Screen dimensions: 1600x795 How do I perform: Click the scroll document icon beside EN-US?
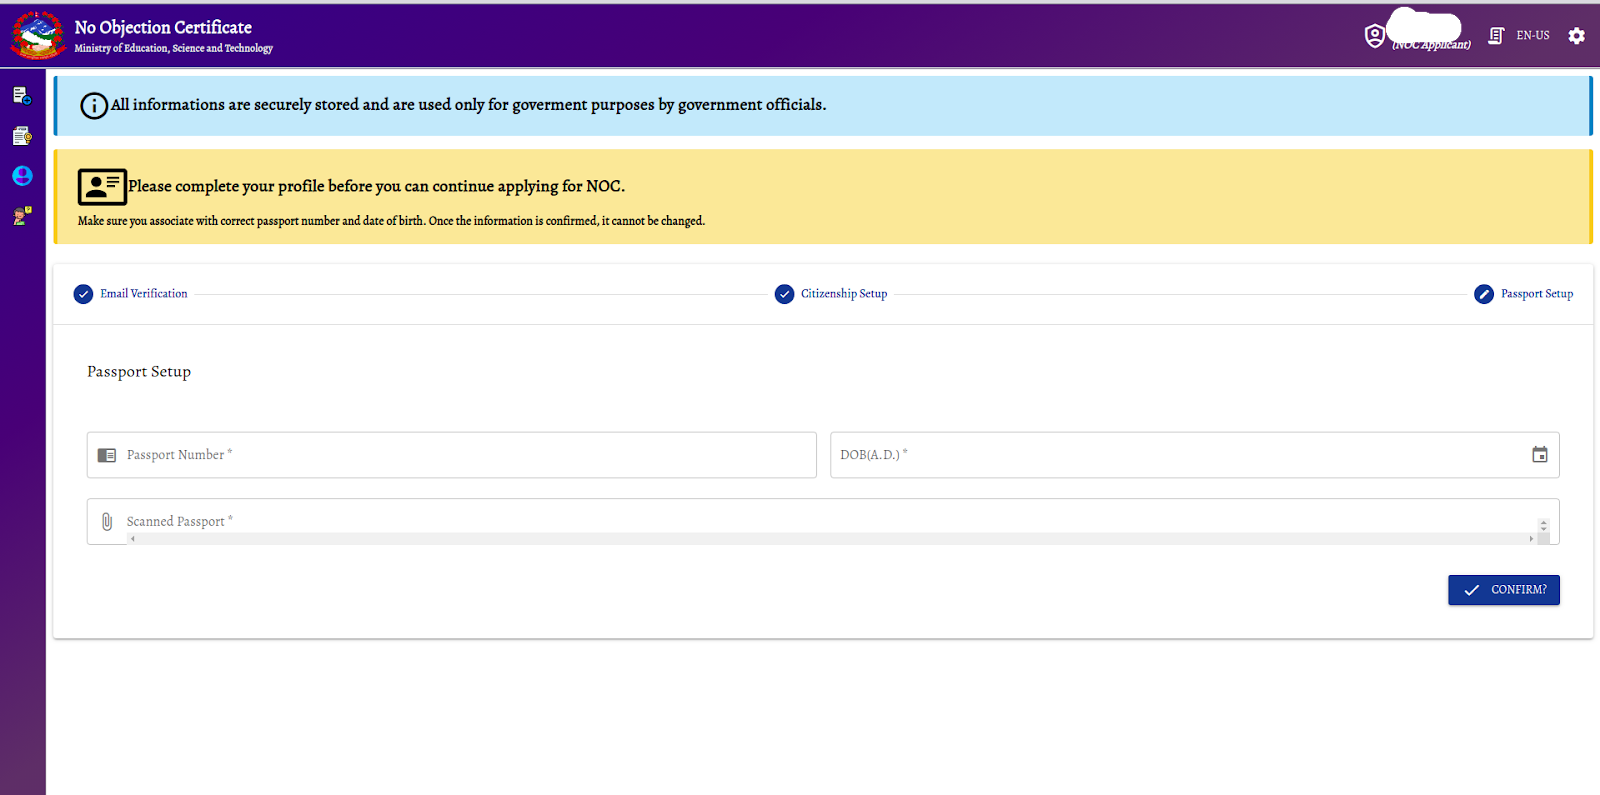1496,36
